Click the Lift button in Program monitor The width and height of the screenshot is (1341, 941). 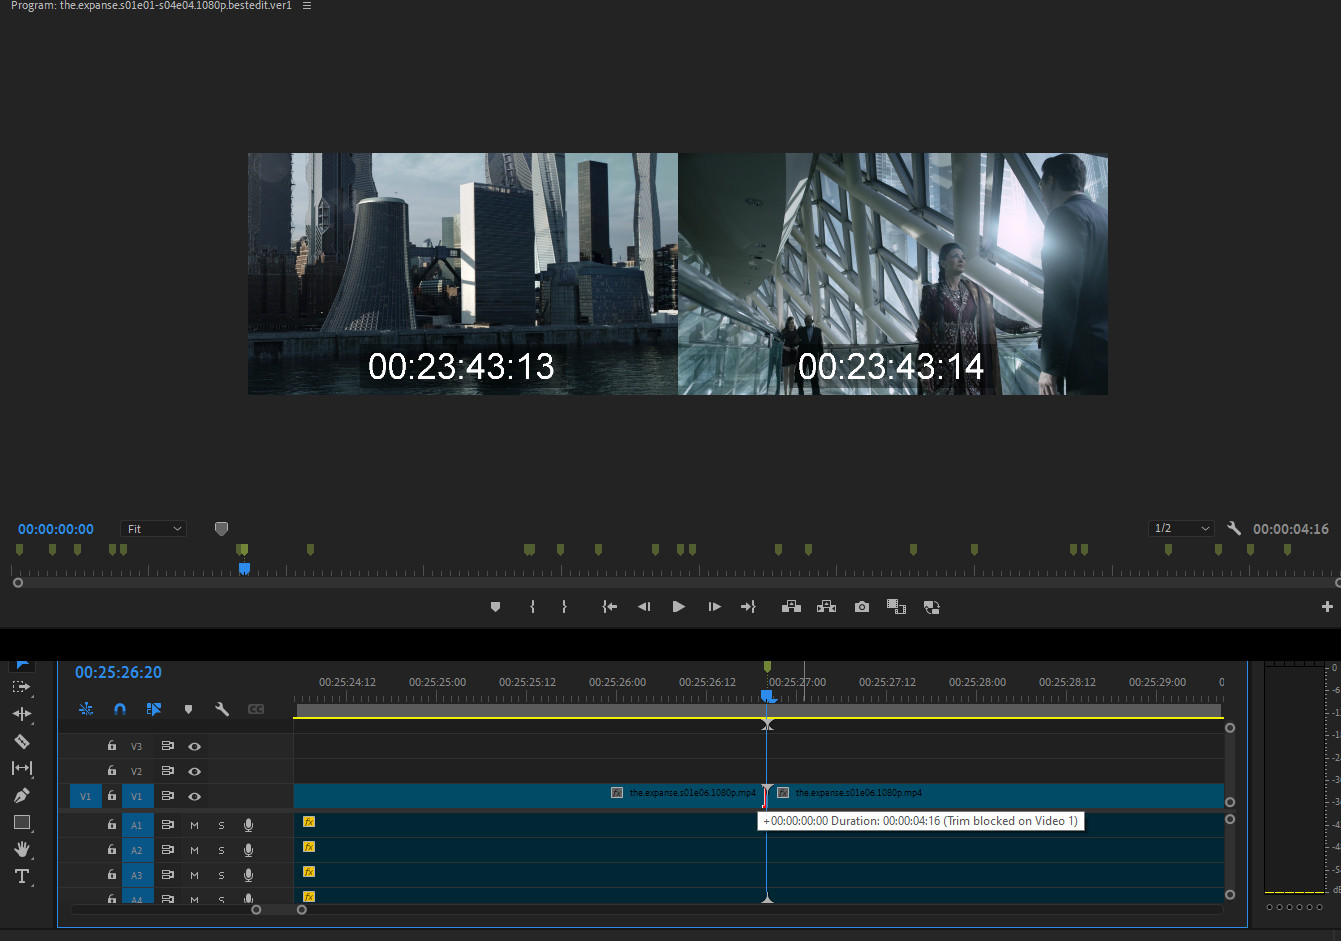tap(791, 607)
